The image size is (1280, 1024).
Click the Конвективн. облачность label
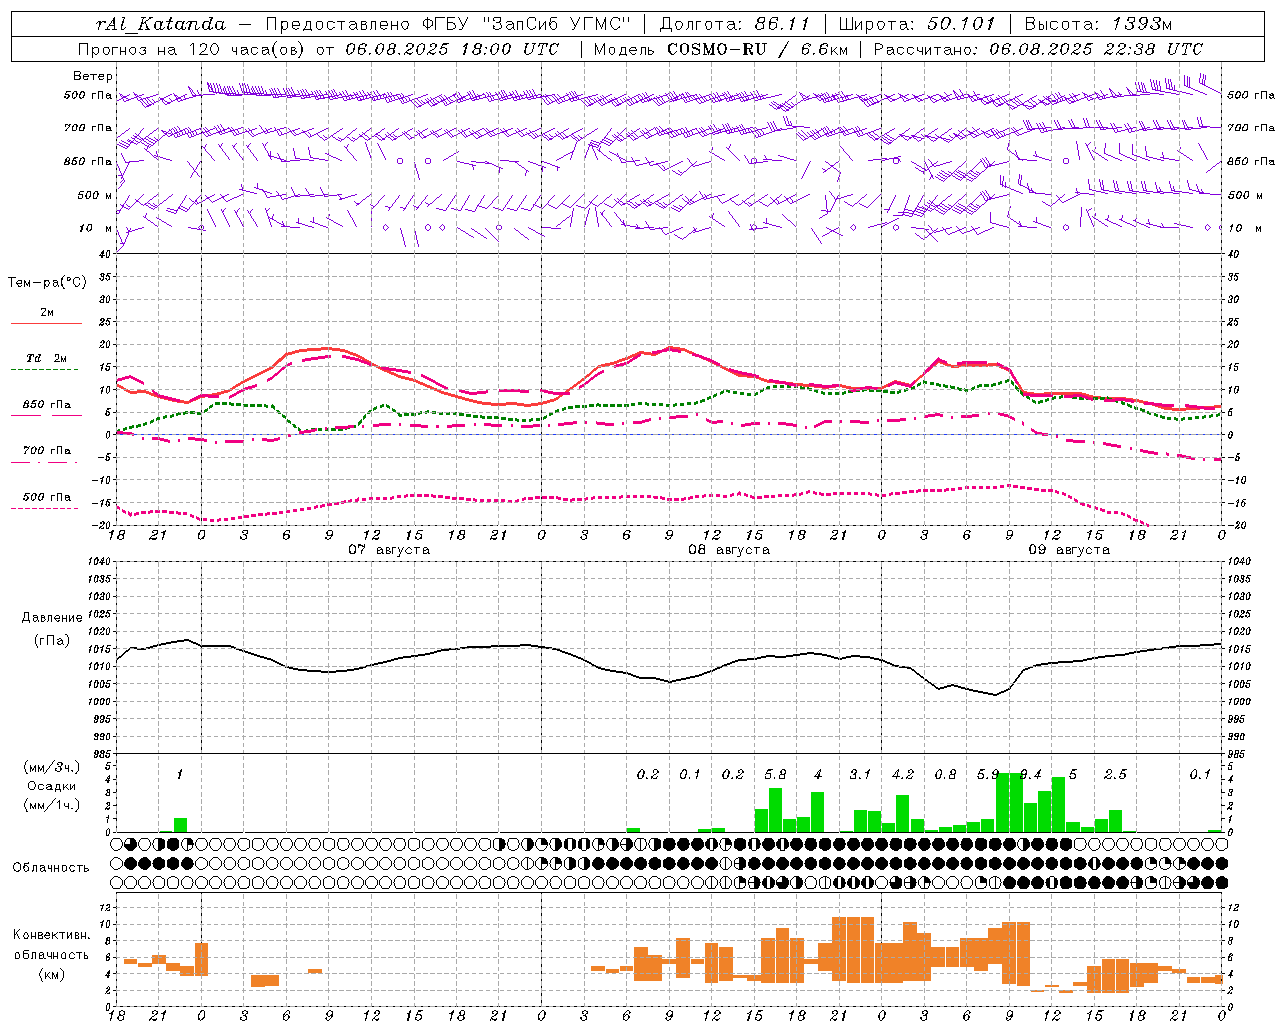point(51,945)
